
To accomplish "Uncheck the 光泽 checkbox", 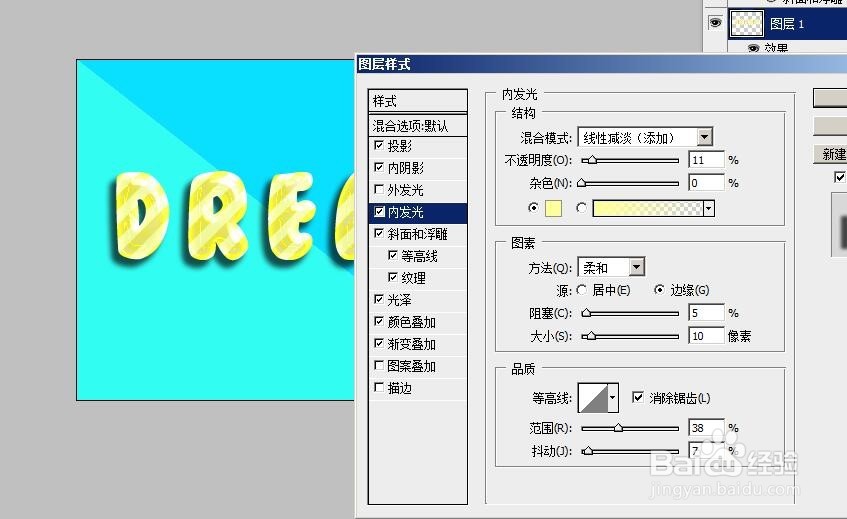I will tap(379, 299).
